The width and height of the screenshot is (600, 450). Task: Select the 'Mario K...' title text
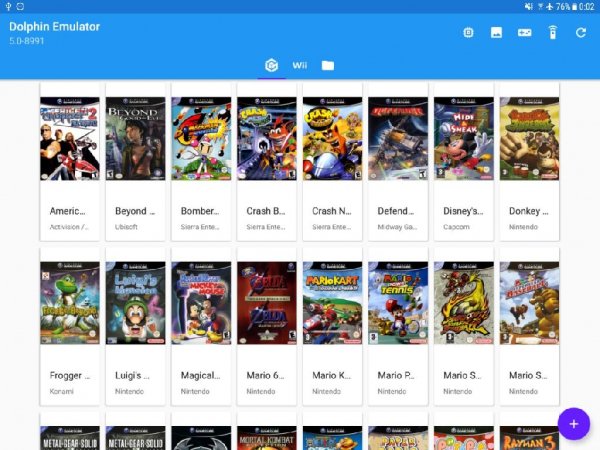[x=331, y=375]
